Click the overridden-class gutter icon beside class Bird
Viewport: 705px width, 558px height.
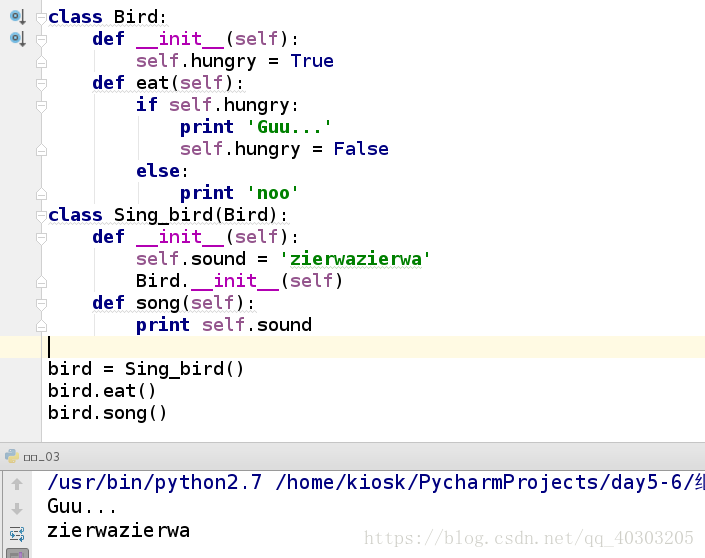coord(18,17)
